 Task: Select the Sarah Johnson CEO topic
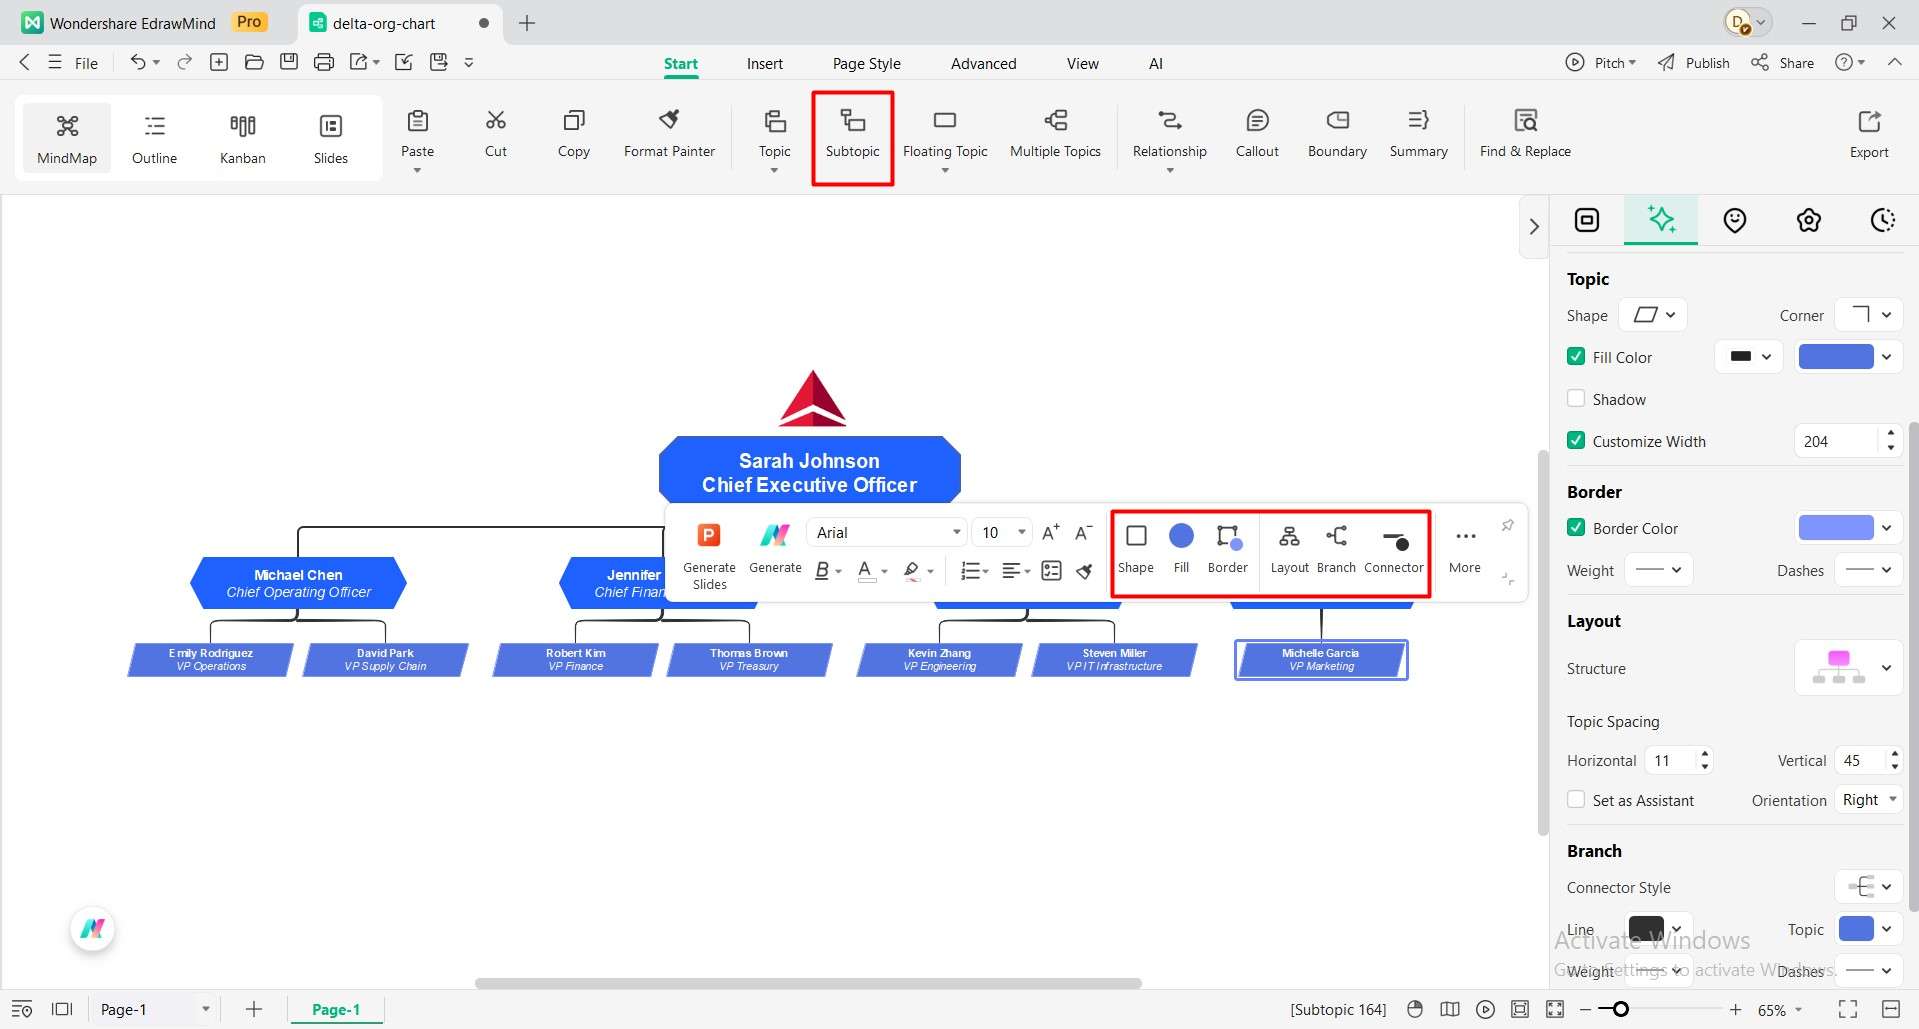pos(810,470)
